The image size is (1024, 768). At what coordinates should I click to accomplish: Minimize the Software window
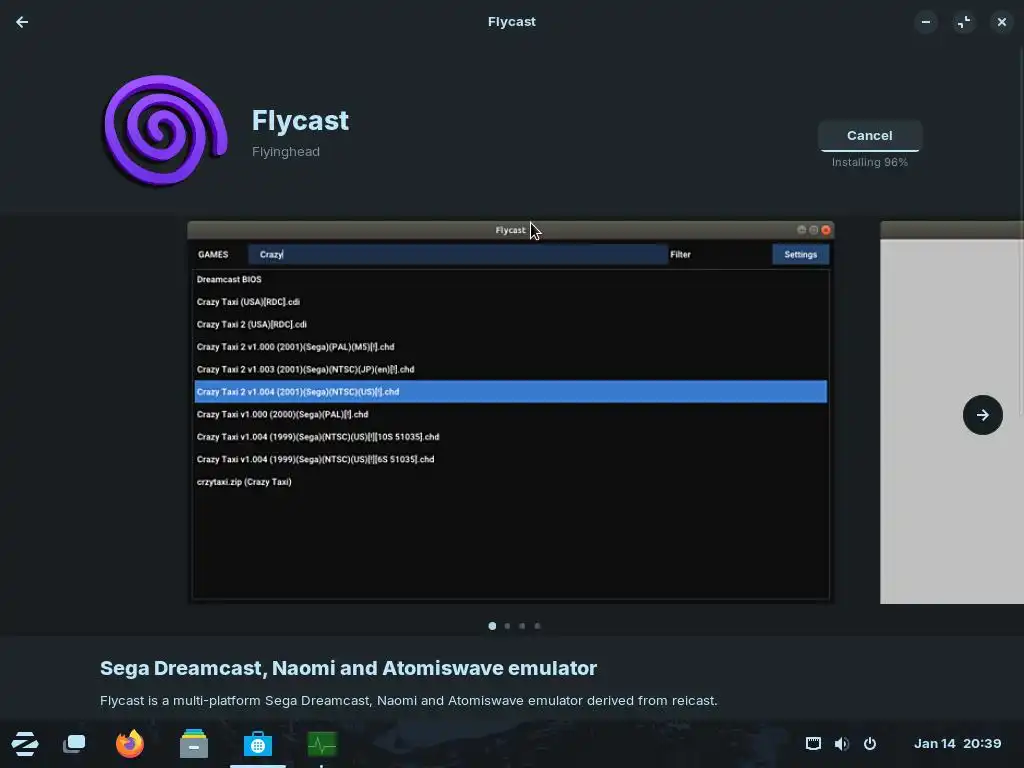[925, 22]
